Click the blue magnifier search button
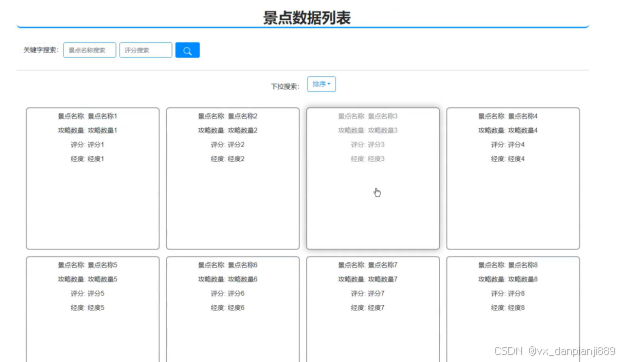The width and height of the screenshot is (624, 362). [187, 50]
